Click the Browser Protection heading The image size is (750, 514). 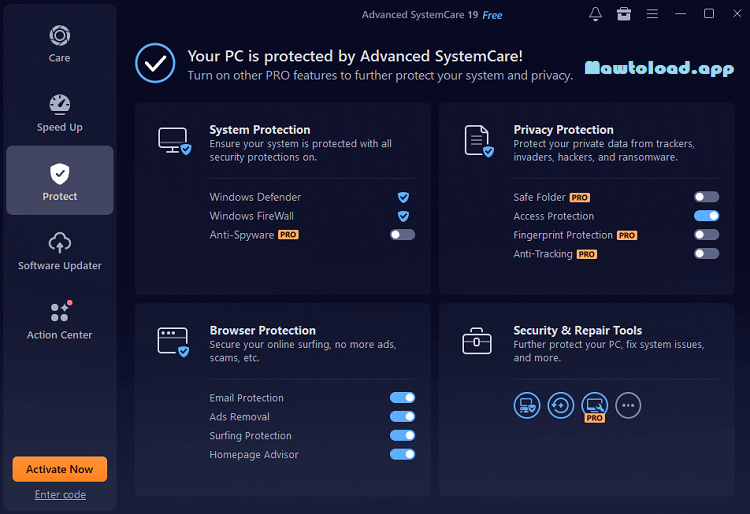[x=263, y=330]
